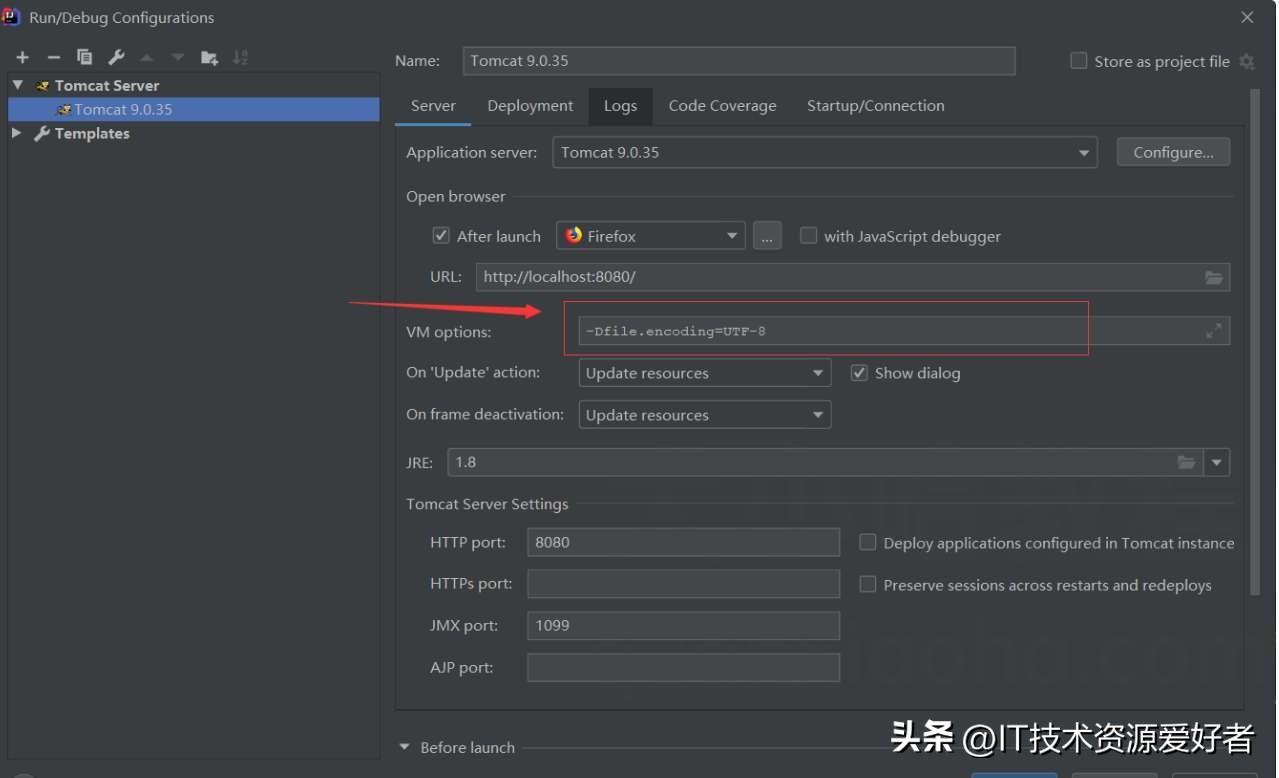Switch to the Logs tab

pyautogui.click(x=620, y=106)
